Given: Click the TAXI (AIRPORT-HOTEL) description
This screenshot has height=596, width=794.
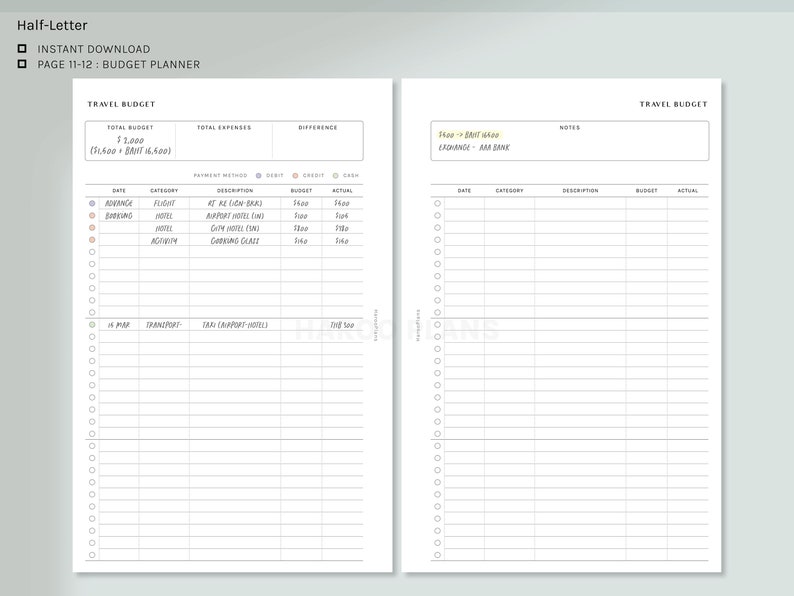Looking at the screenshot, I should [x=235, y=325].
